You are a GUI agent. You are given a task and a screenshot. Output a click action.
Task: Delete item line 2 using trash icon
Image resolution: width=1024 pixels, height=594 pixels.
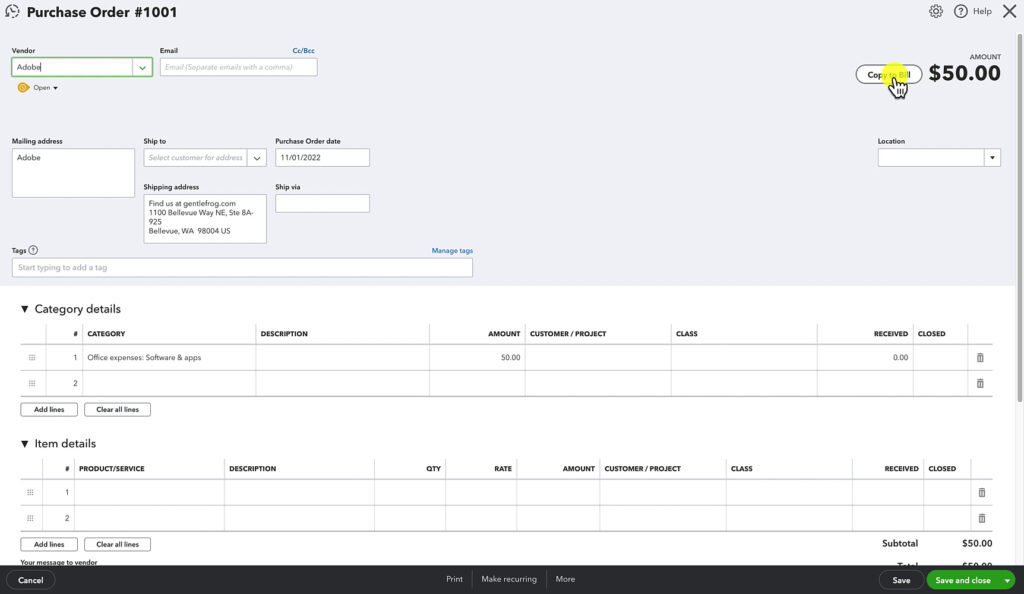(981, 518)
